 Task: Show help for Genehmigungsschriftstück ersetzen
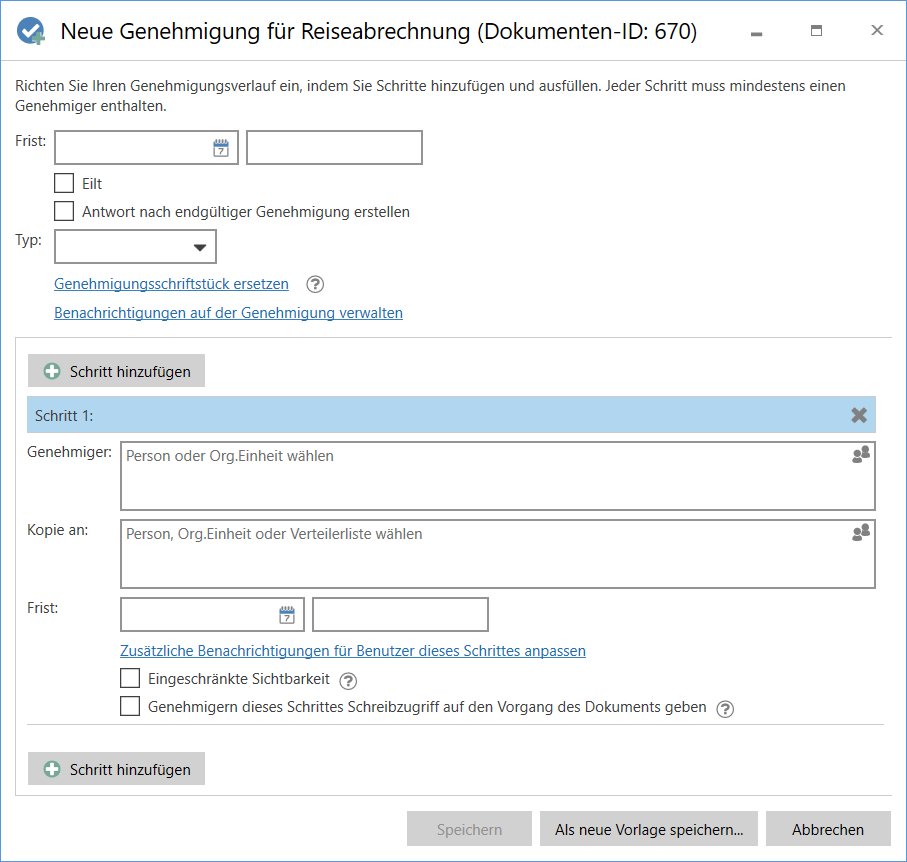coord(314,284)
